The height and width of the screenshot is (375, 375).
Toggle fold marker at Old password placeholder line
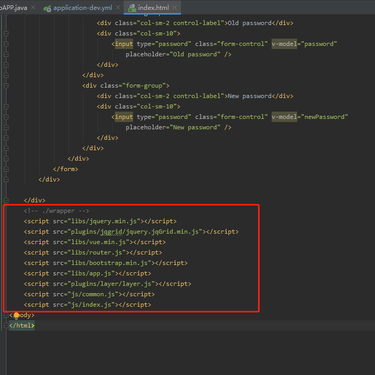(x=6, y=54)
